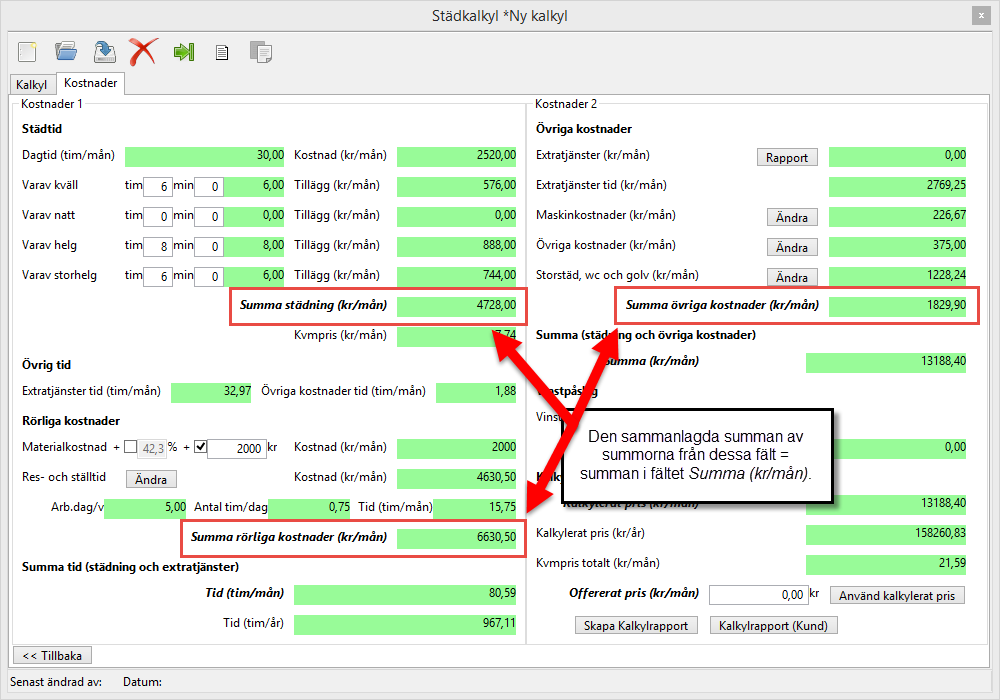The image size is (1000, 700).
Task: Uncheck the Materialkostnad fixed kr checkbox
Action: click(199, 448)
